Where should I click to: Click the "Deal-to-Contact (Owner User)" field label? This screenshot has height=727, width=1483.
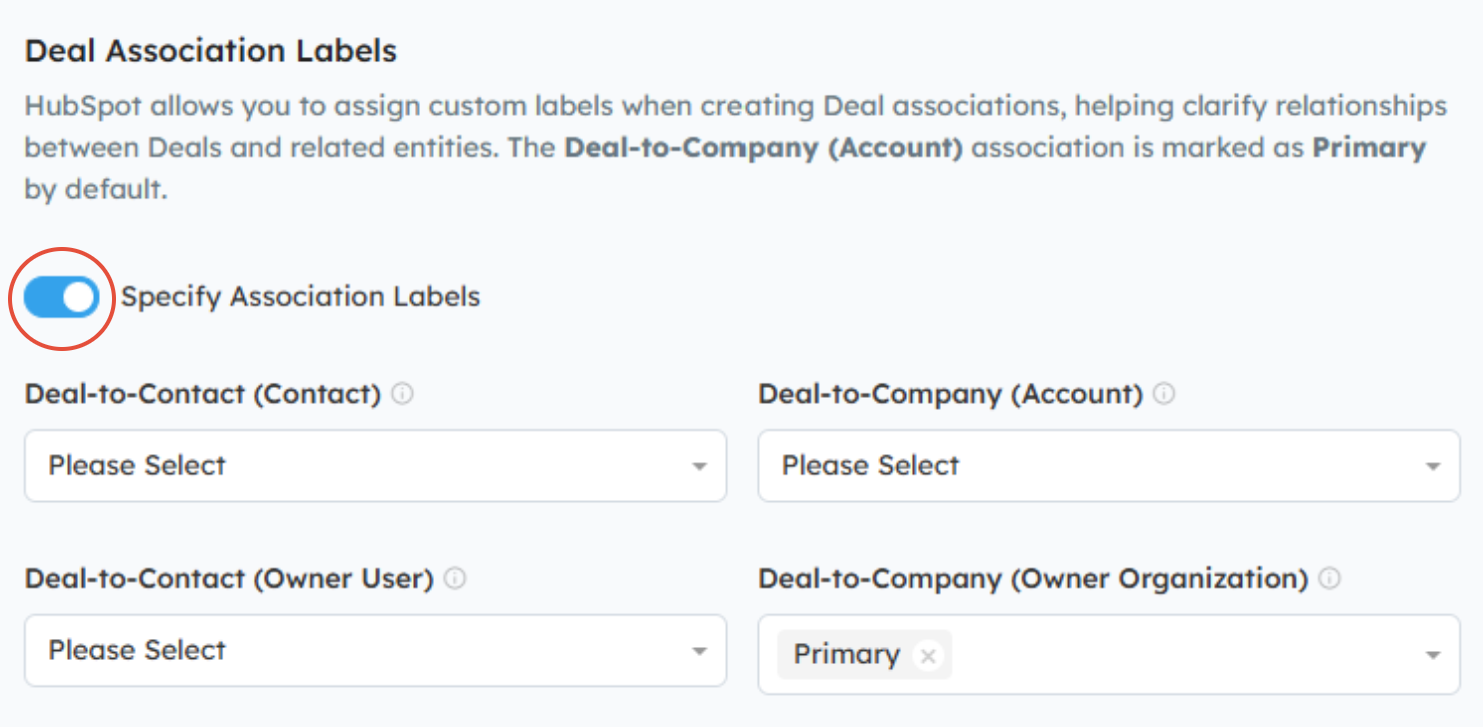click(x=229, y=579)
